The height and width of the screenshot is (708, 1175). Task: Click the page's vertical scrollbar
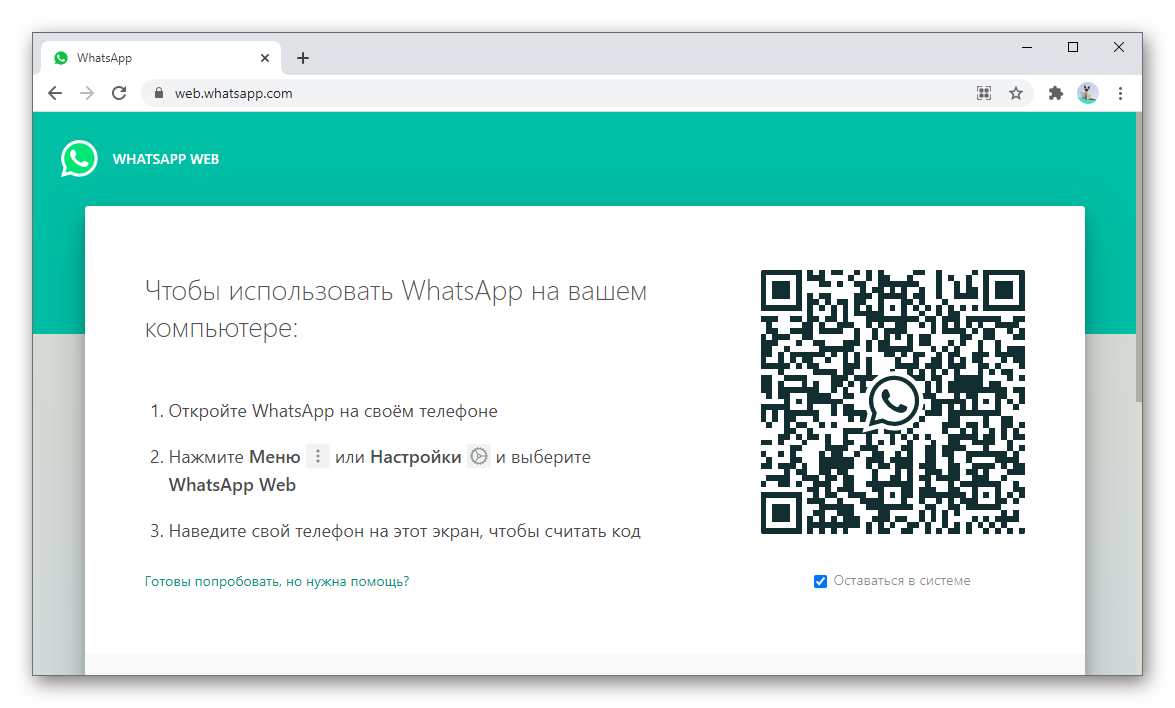point(1138,257)
